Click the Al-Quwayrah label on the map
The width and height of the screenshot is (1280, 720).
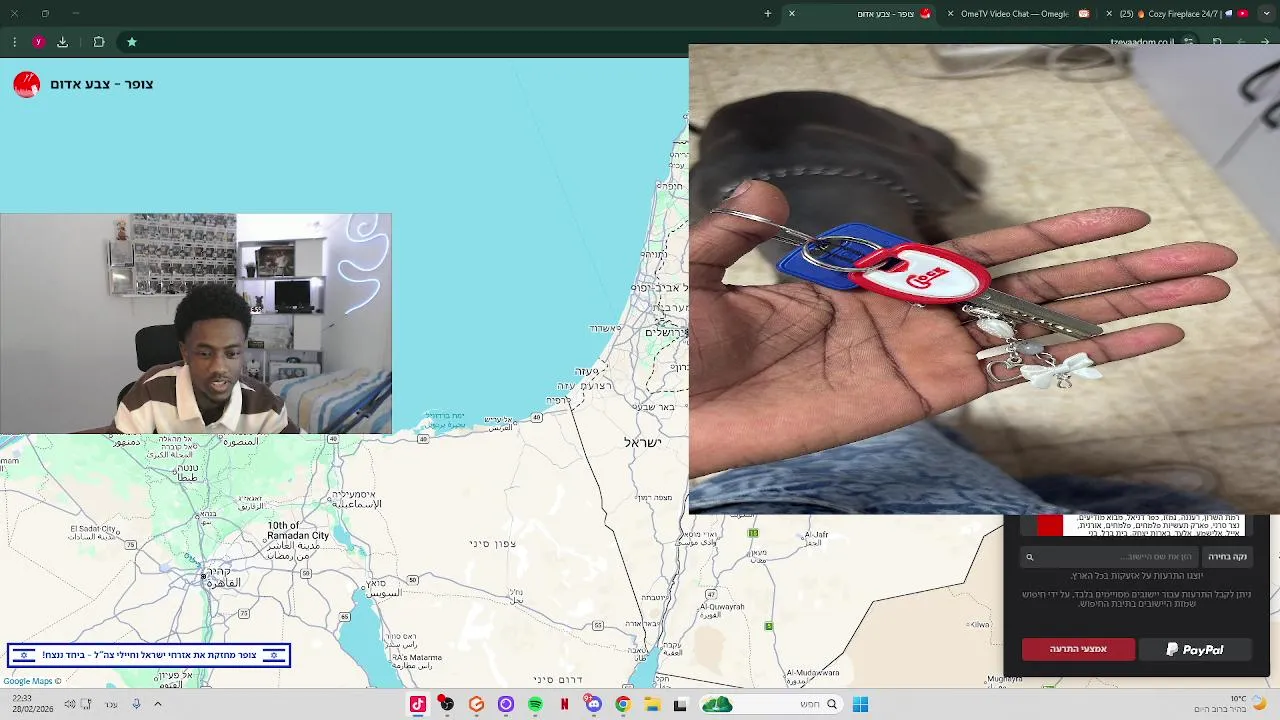coord(722,606)
